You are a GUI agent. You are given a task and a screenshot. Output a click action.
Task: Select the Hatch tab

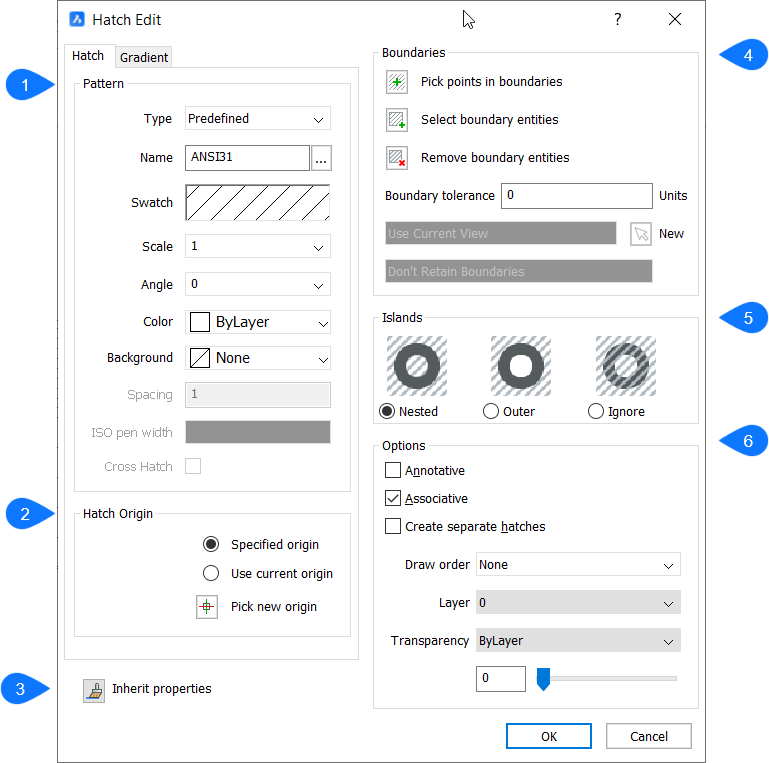88,56
